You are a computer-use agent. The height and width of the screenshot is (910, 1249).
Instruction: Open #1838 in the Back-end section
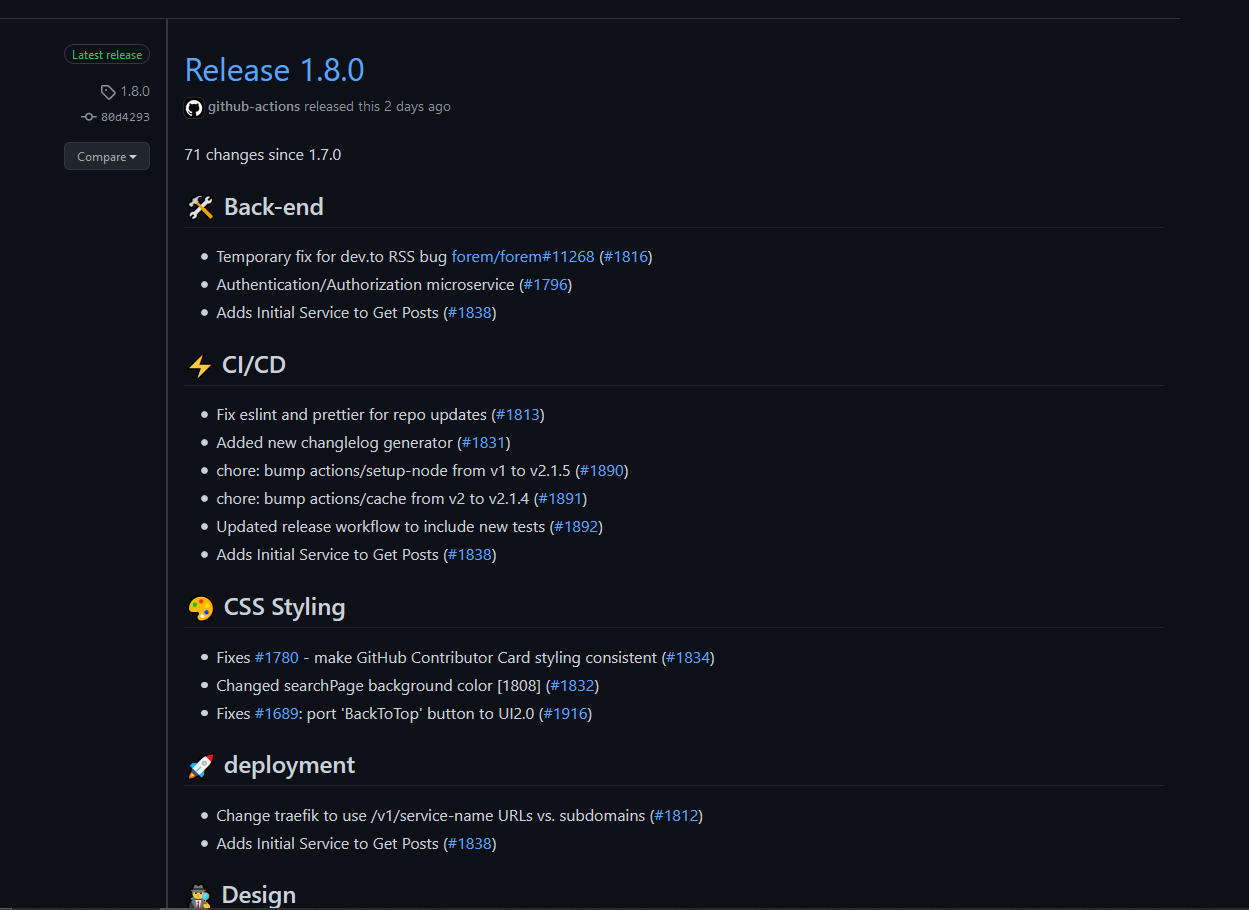pyautogui.click(x=470, y=313)
